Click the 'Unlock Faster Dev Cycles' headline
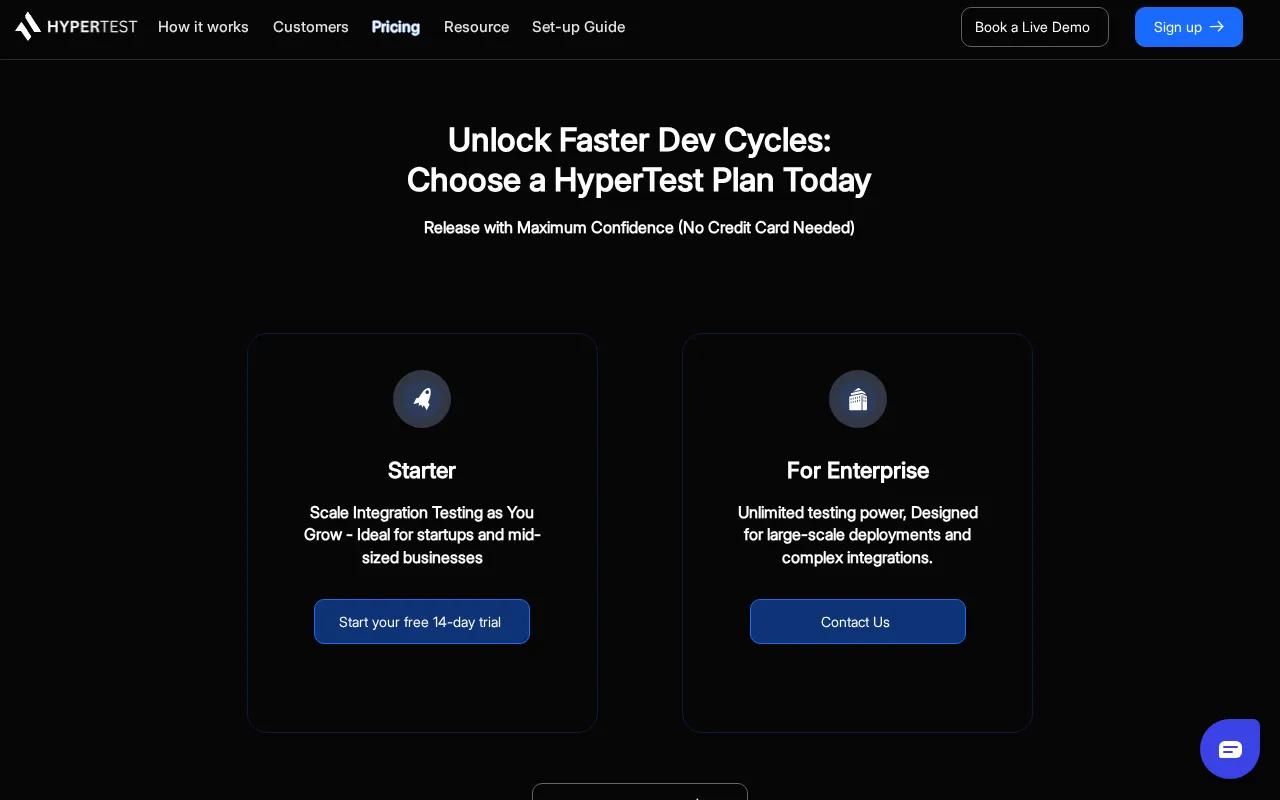1280x800 pixels. [x=639, y=160]
